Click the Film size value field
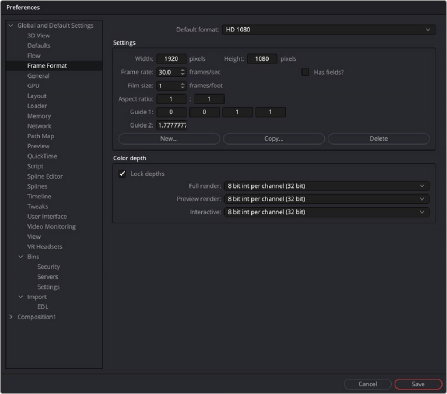The image size is (447, 394). [x=168, y=86]
